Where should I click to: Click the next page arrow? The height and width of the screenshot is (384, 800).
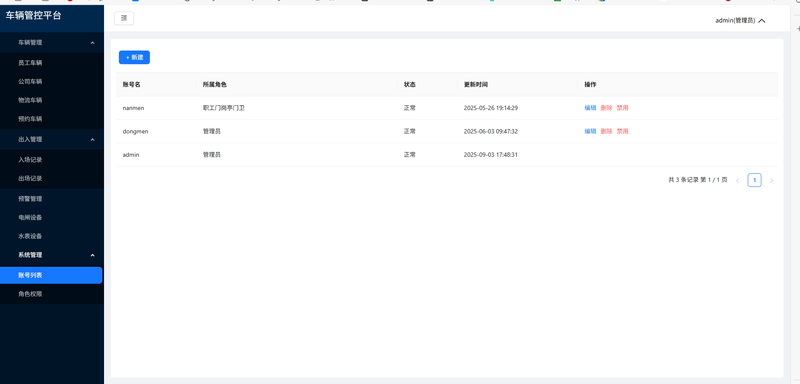coord(771,181)
